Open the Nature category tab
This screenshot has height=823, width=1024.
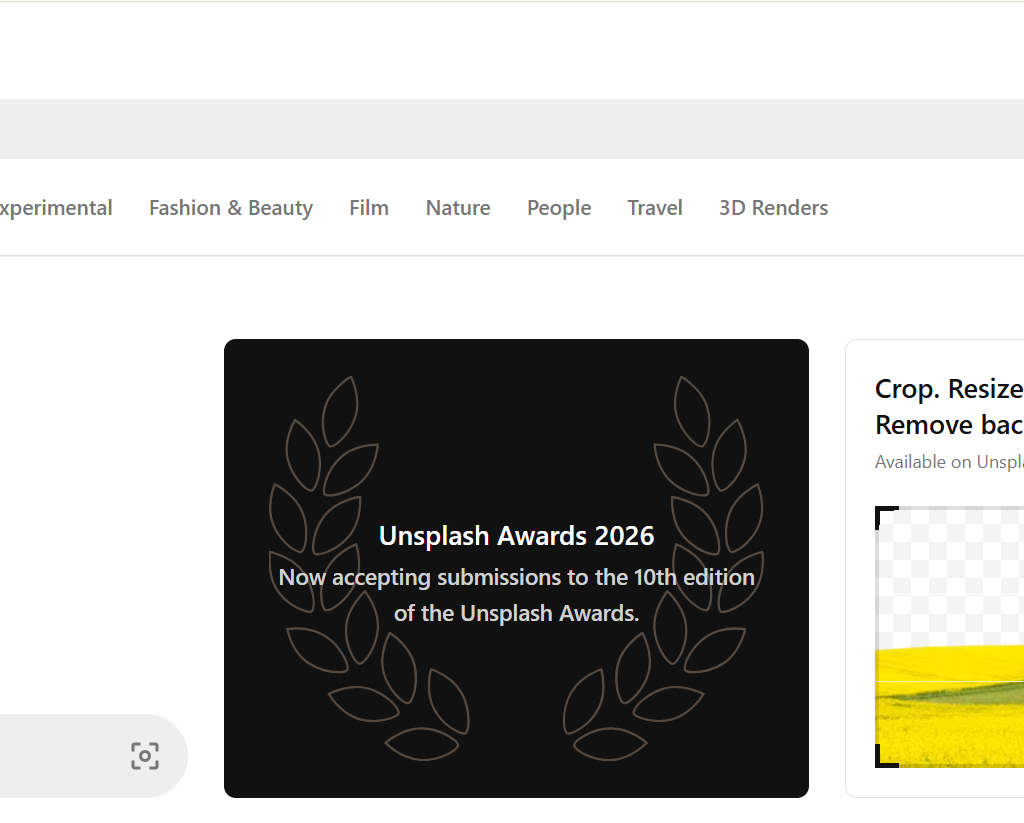tap(458, 208)
